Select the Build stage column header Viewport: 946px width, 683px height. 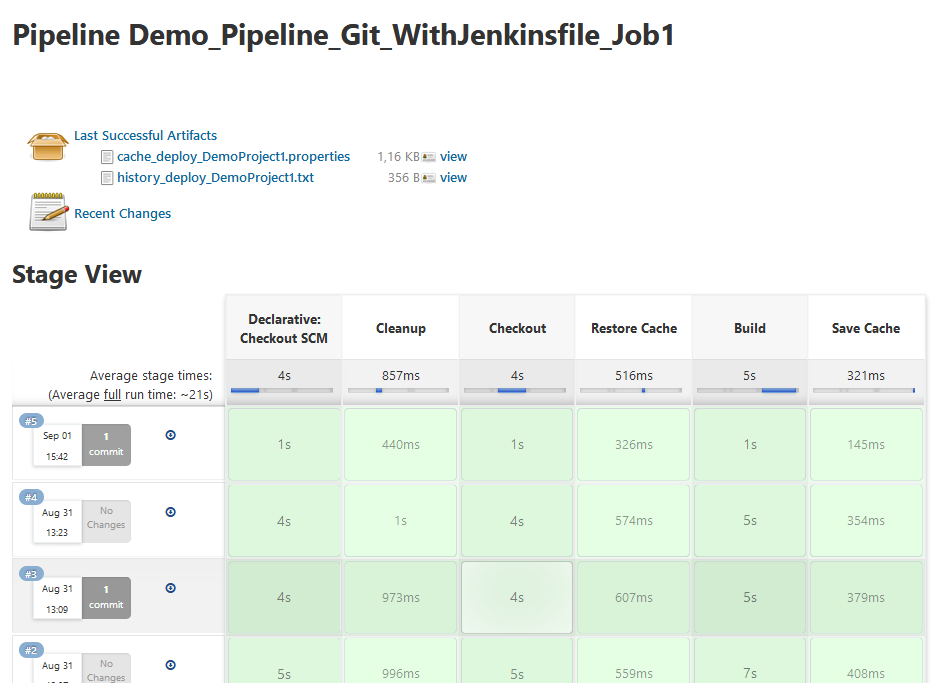749,328
